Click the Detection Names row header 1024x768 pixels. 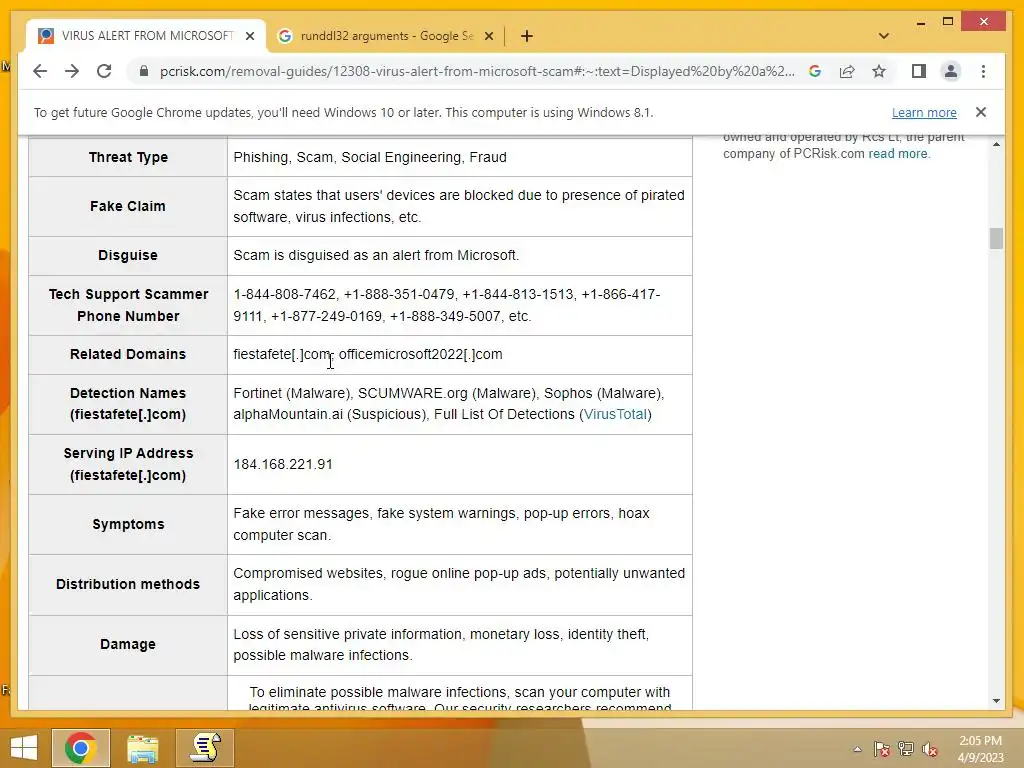(x=128, y=404)
